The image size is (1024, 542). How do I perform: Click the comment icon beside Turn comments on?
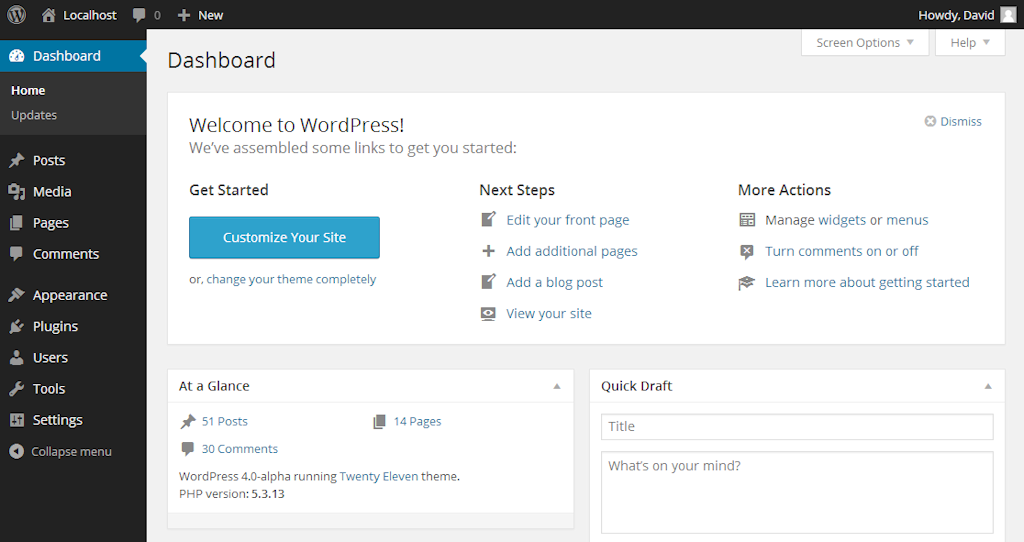tap(747, 251)
